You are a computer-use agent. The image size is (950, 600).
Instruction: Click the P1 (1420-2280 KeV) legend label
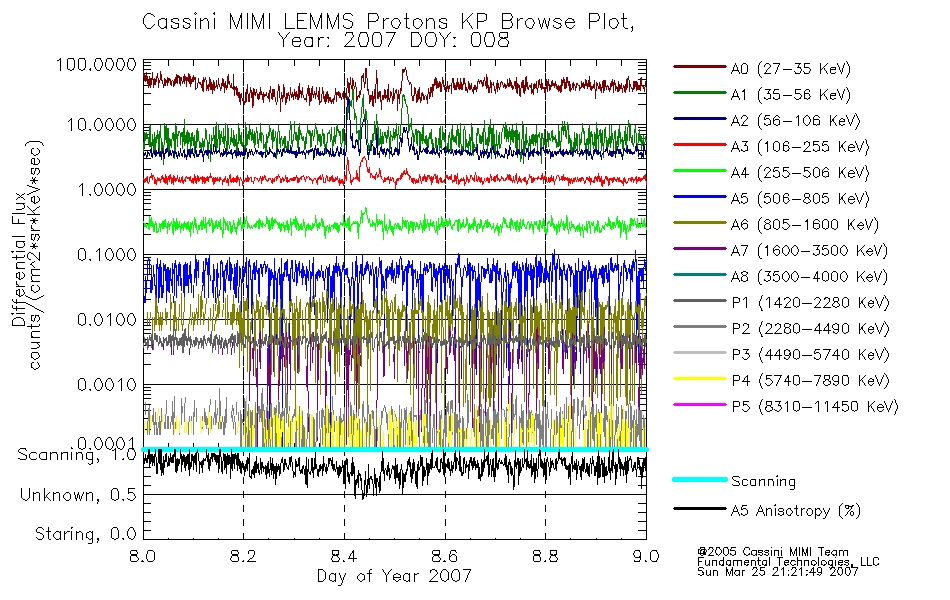click(810, 303)
